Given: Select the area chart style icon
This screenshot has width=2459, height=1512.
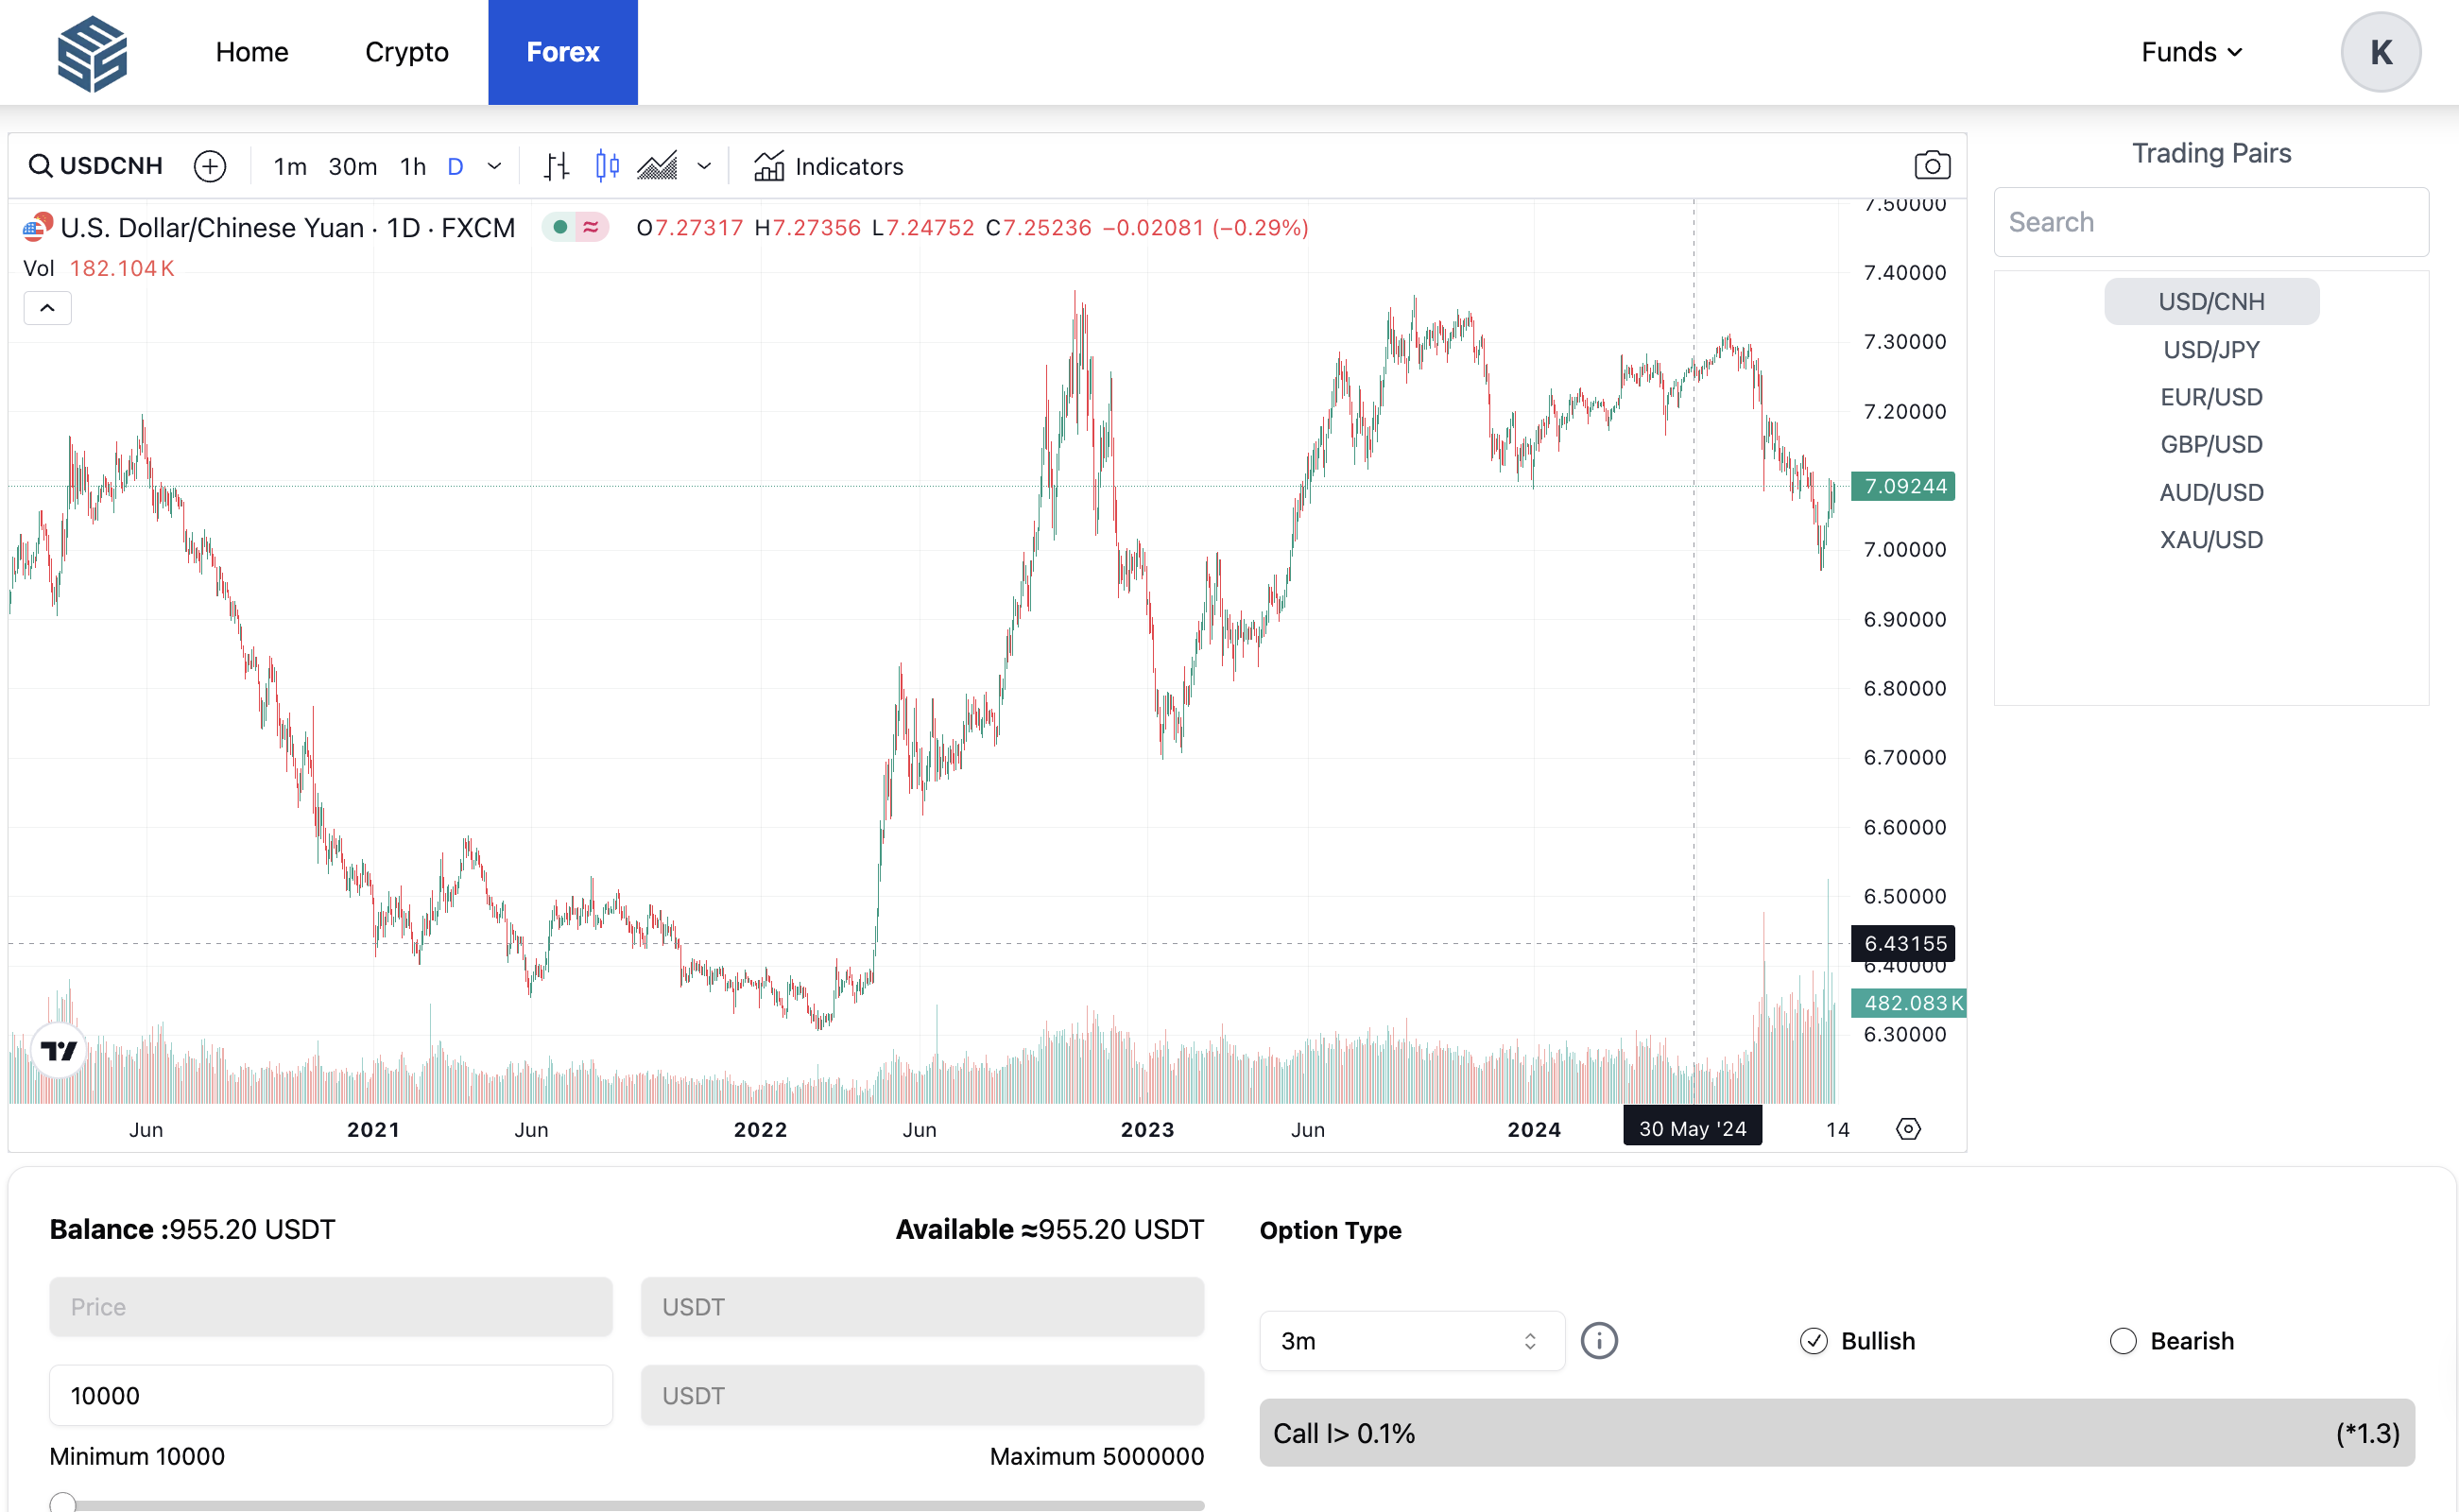Looking at the screenshot, I should (655, 165).
